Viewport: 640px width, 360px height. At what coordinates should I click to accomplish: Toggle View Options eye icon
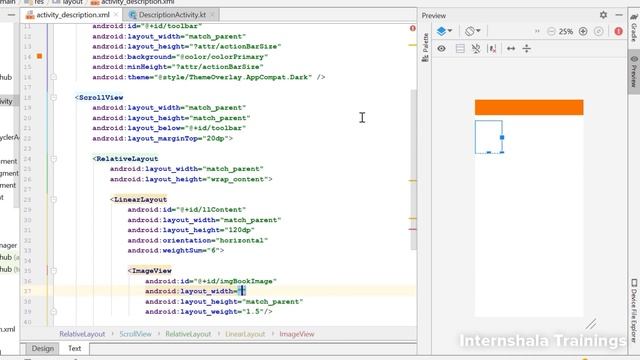(x=442, y=49)
